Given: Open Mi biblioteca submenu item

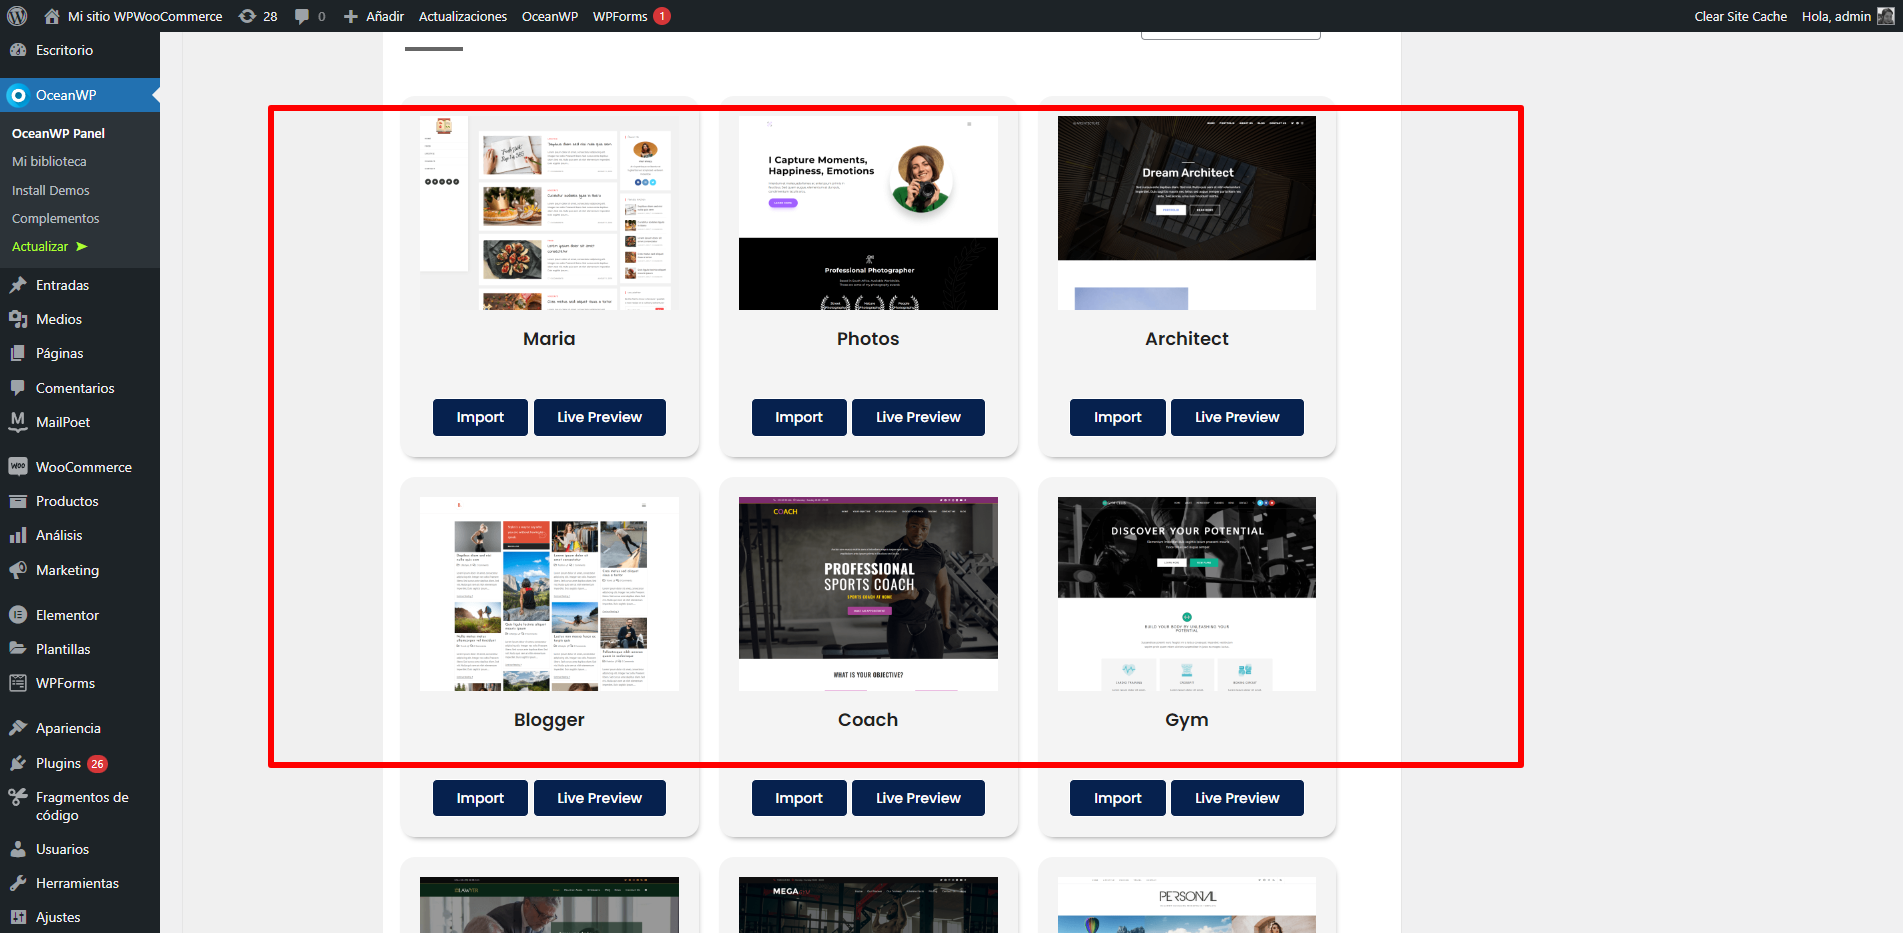Looking at the screenshot, I should [49, 161].
